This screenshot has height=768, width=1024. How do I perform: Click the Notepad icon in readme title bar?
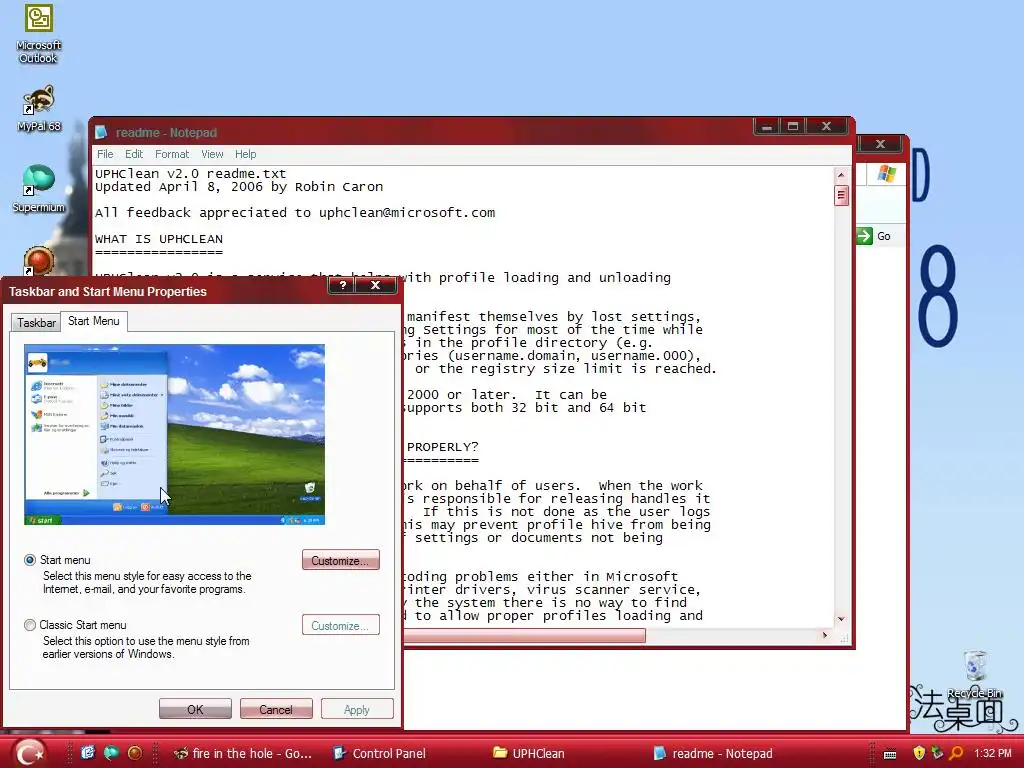point(101,133)
